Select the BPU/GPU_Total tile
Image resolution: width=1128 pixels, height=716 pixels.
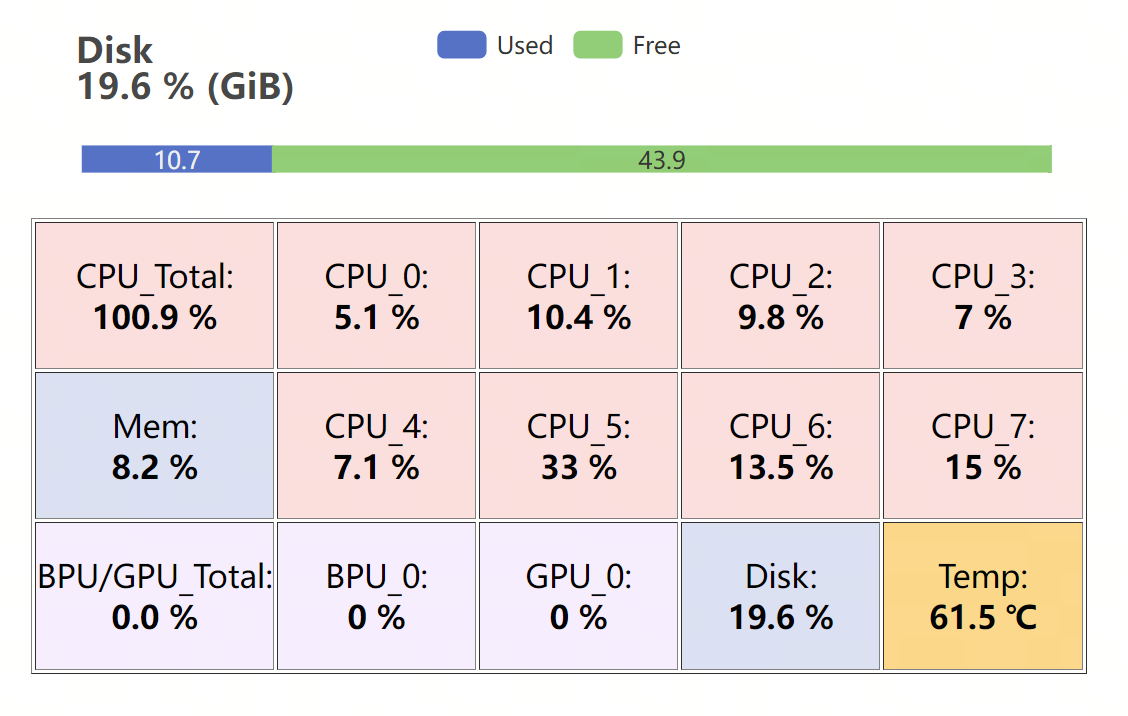[x=153, y=595]
